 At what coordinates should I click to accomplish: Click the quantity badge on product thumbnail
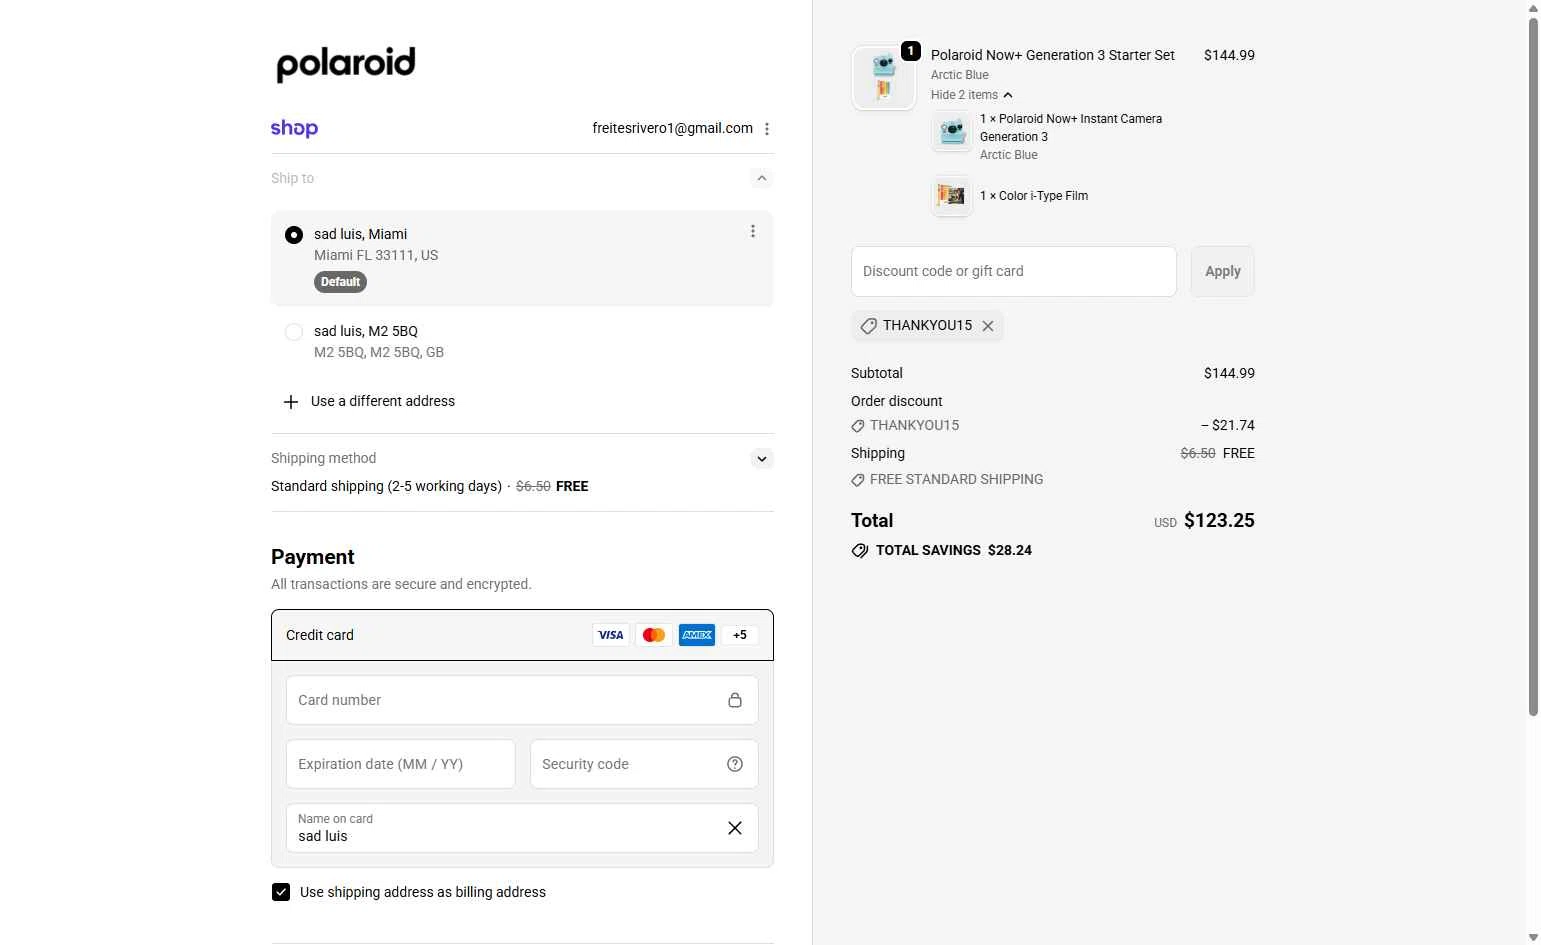[910, 51]
